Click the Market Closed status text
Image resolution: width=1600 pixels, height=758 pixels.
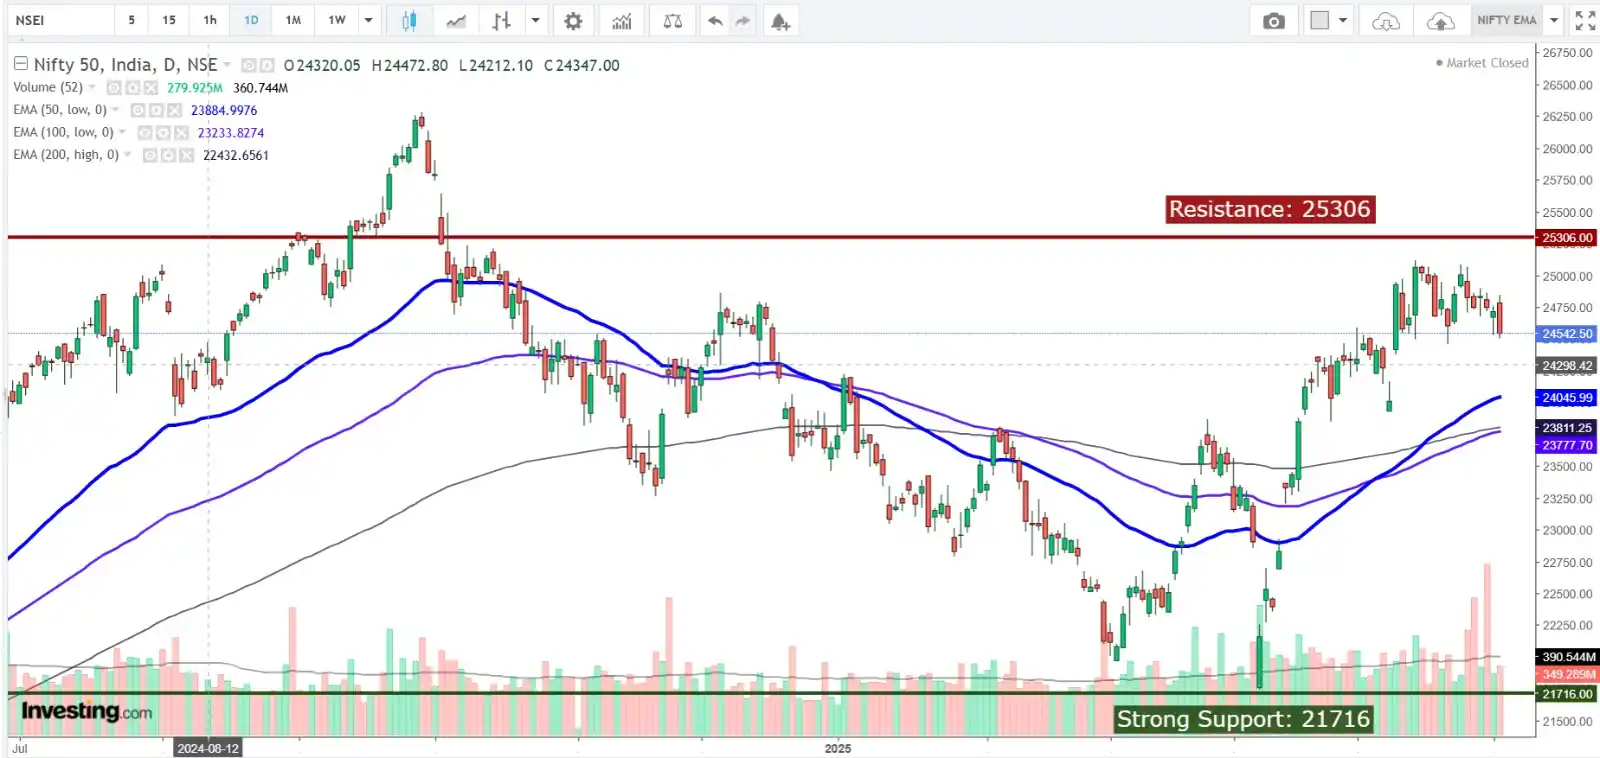1487,63
